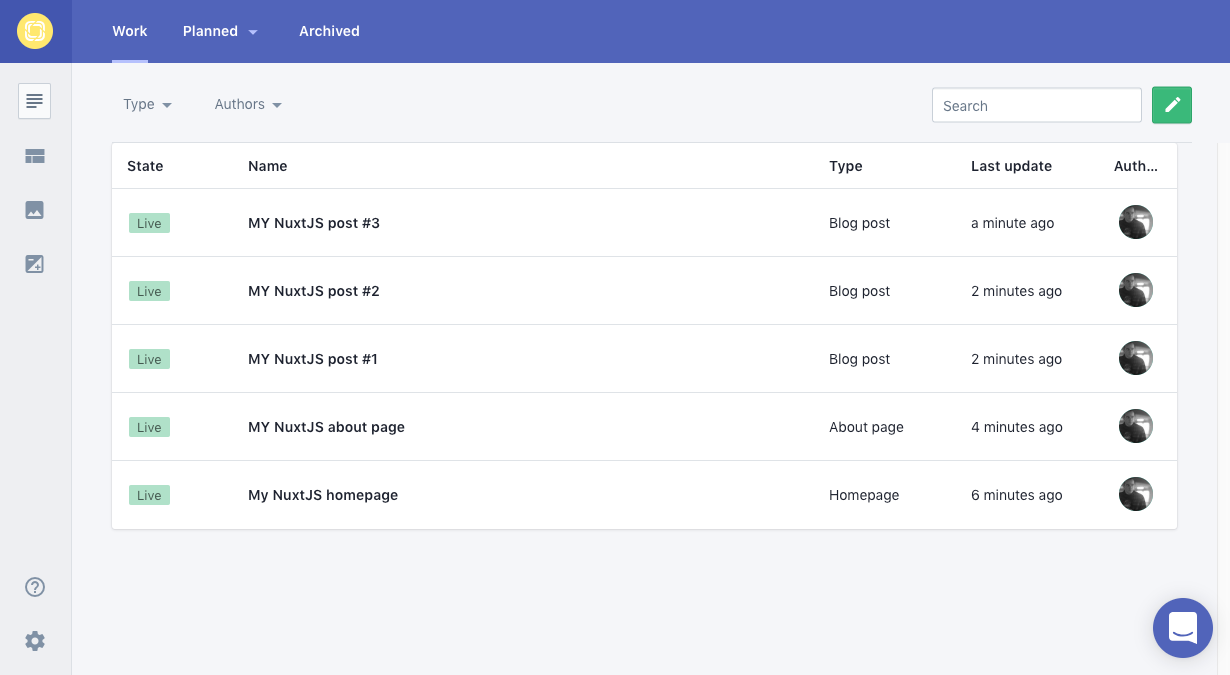The height and width of the screenshot is (675, 1230).
Task: Open the Documents sidebar icon
Action: click(35, 101)
